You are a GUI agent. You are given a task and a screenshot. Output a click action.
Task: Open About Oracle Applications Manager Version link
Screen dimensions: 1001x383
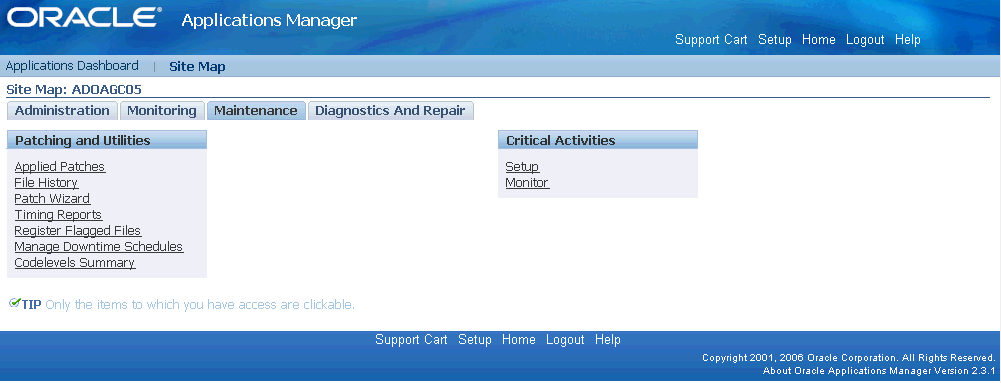pos(880,370)
